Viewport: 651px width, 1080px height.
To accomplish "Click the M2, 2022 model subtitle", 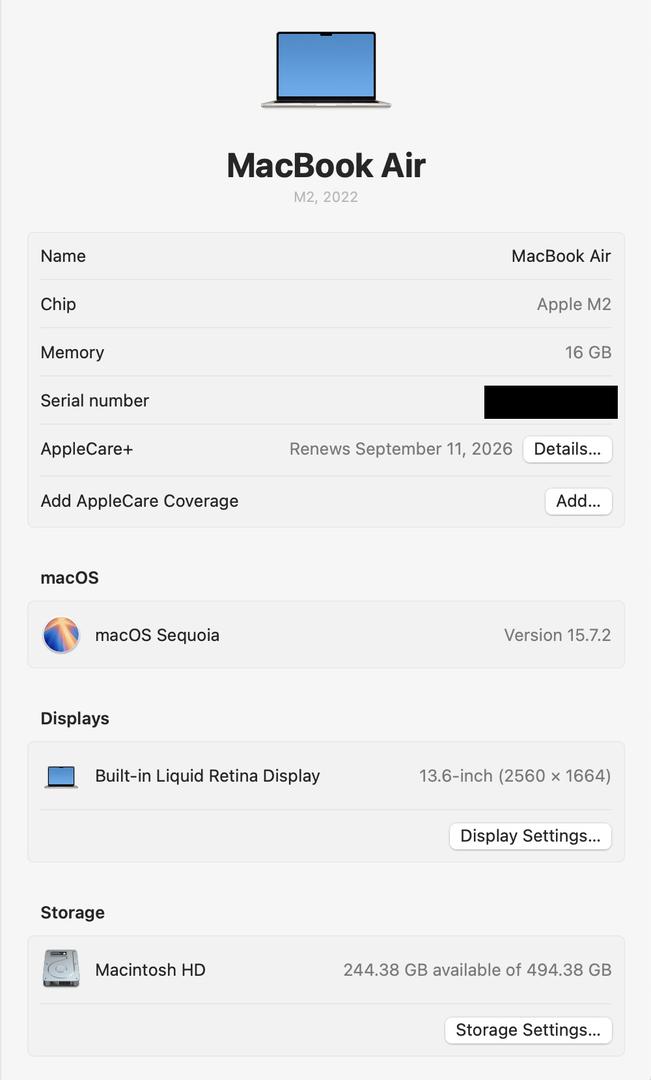I will [x=326, y=197].
